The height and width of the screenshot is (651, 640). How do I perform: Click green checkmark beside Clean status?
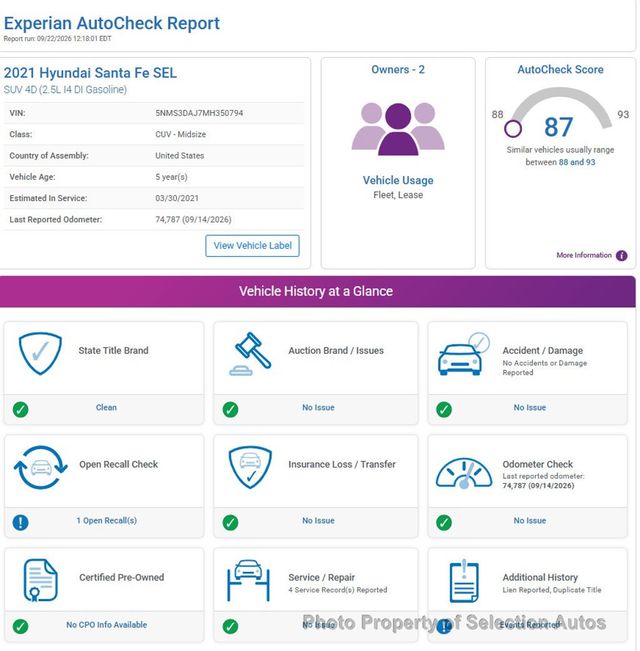coord(20,409)
